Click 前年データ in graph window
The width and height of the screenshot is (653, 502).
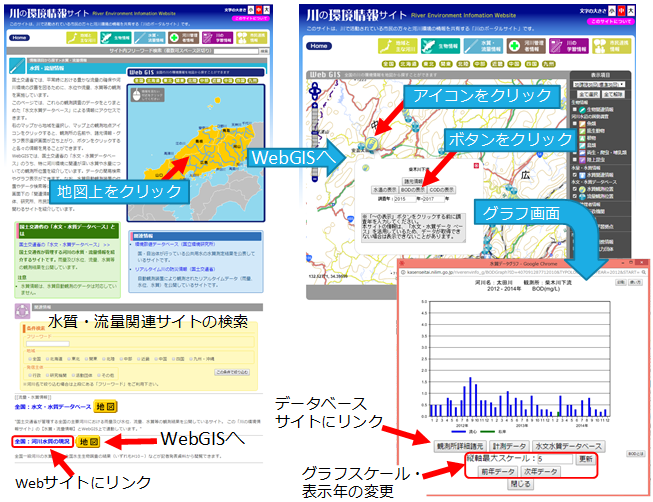[498, 472]
